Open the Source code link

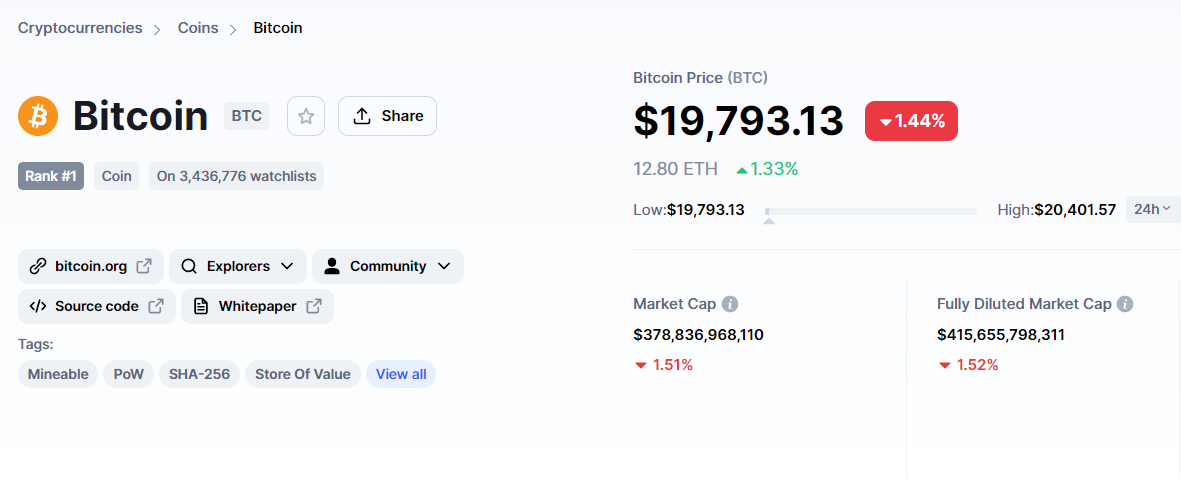(96, 306)
